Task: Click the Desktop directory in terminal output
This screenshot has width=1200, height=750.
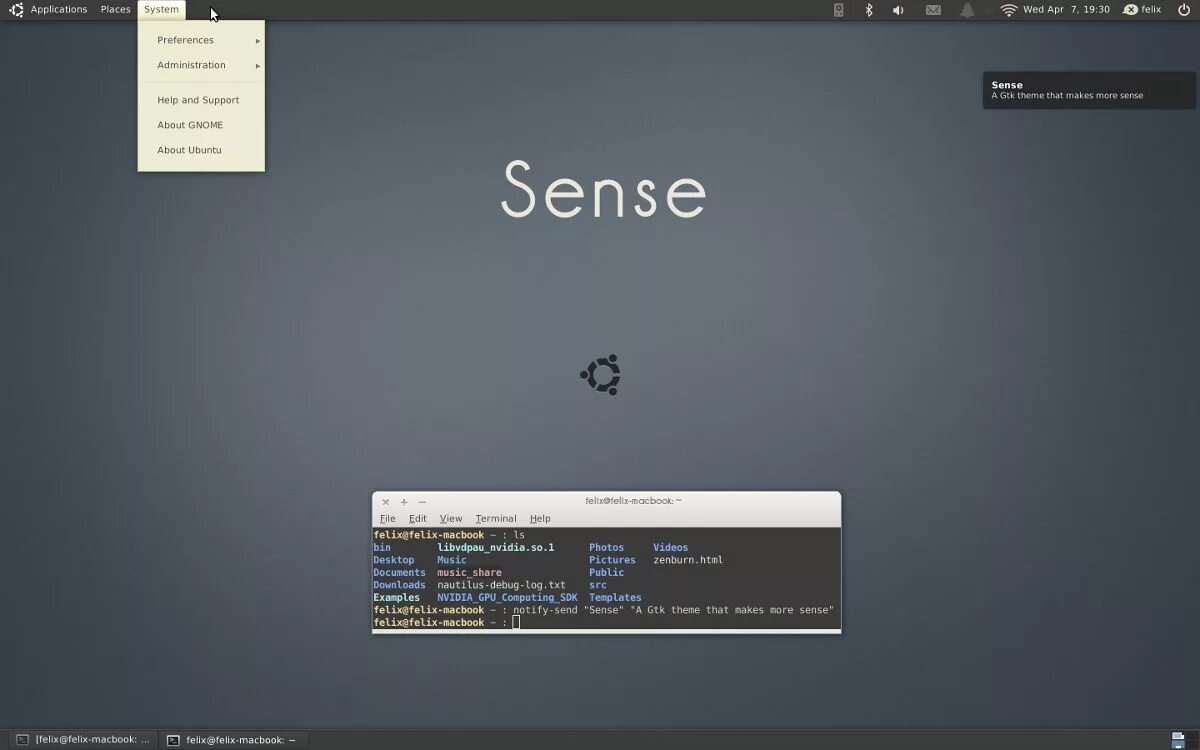Action: 394,560
